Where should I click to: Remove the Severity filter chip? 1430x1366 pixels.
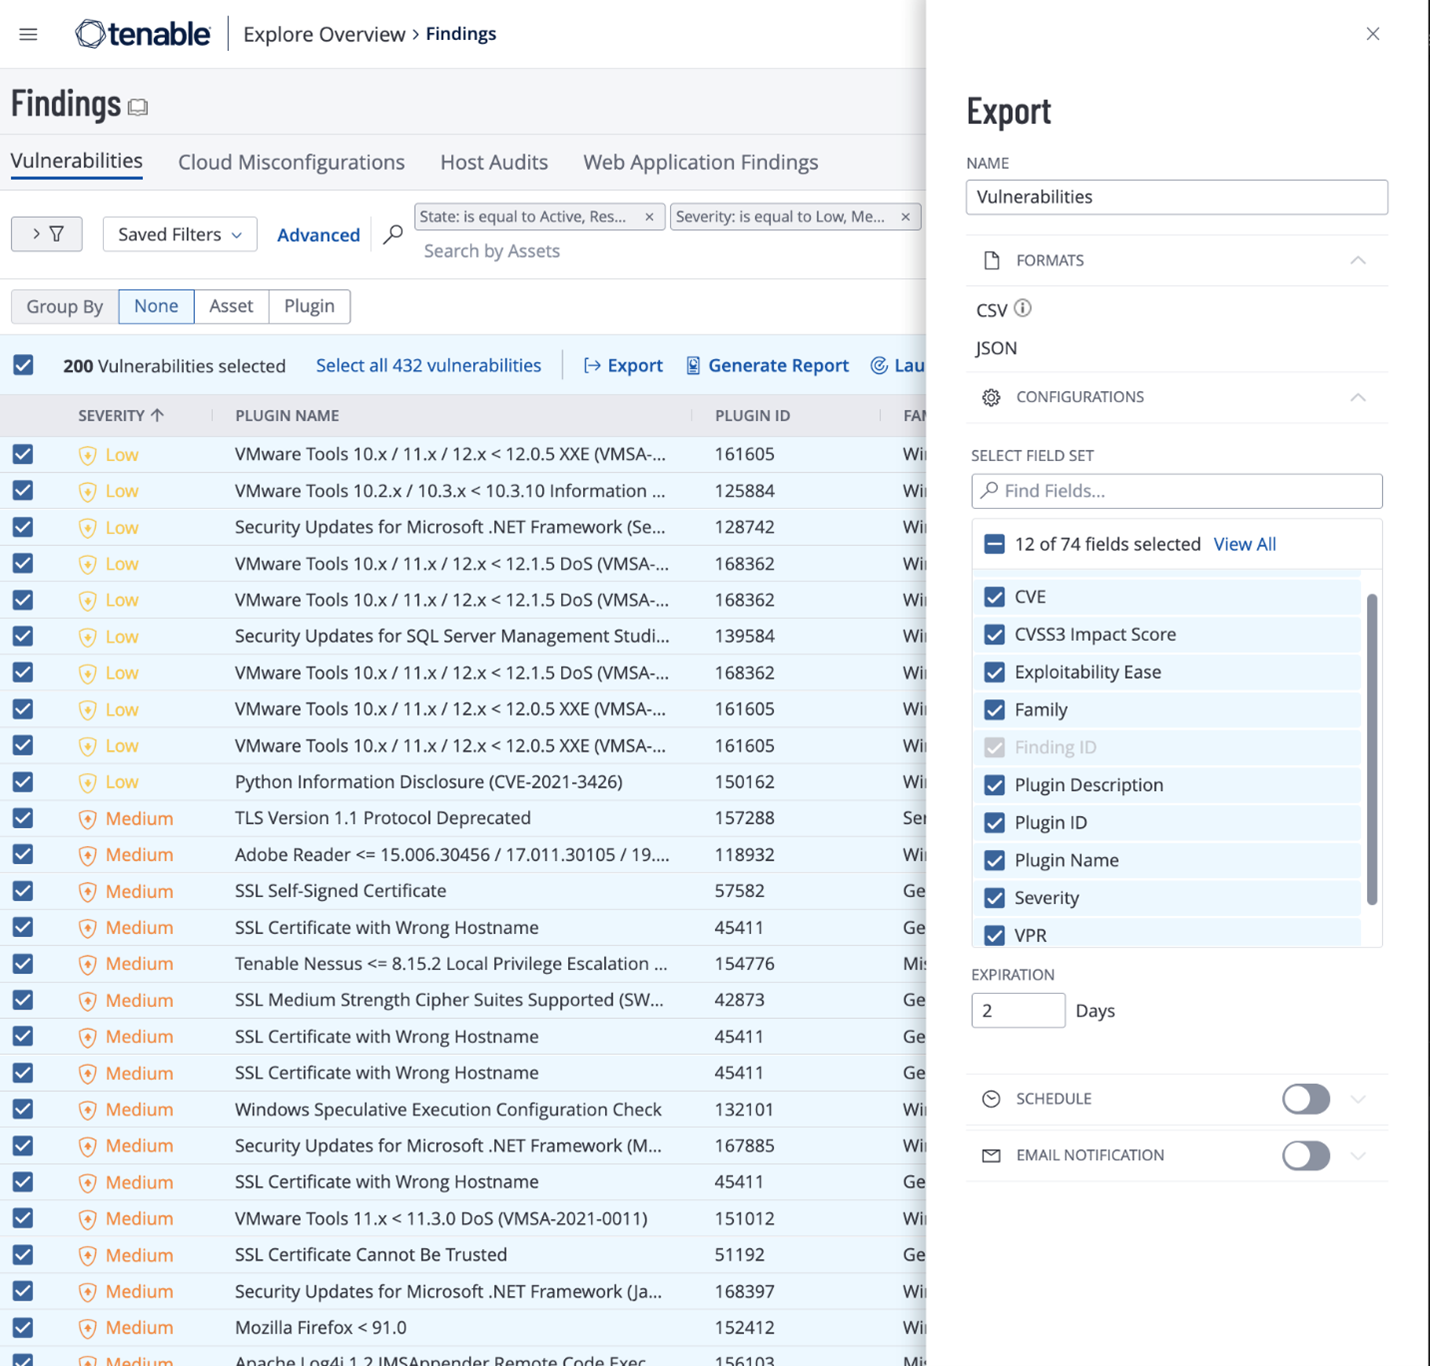tap(905, 216)
